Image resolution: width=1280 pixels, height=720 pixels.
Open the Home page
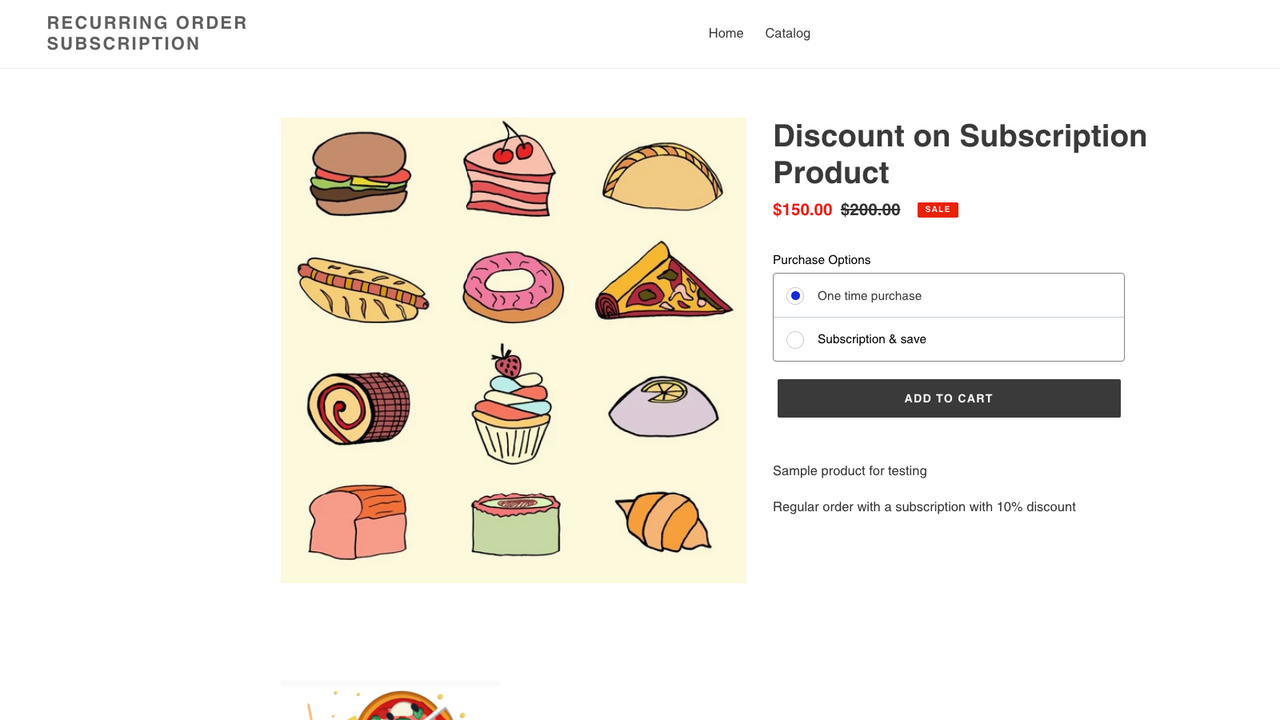tap(725, 33)
